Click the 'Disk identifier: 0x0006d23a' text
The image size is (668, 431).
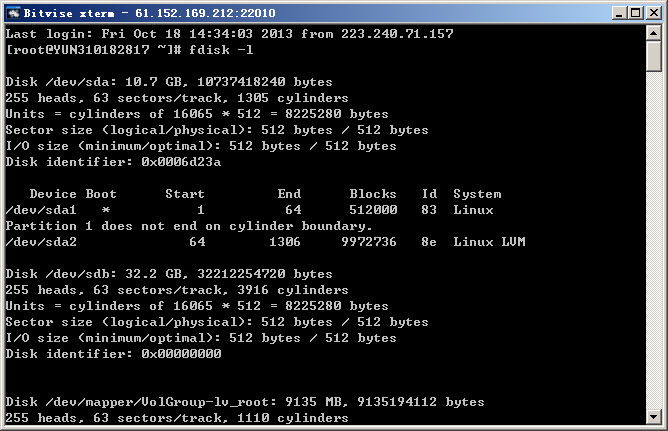point(113,162)
